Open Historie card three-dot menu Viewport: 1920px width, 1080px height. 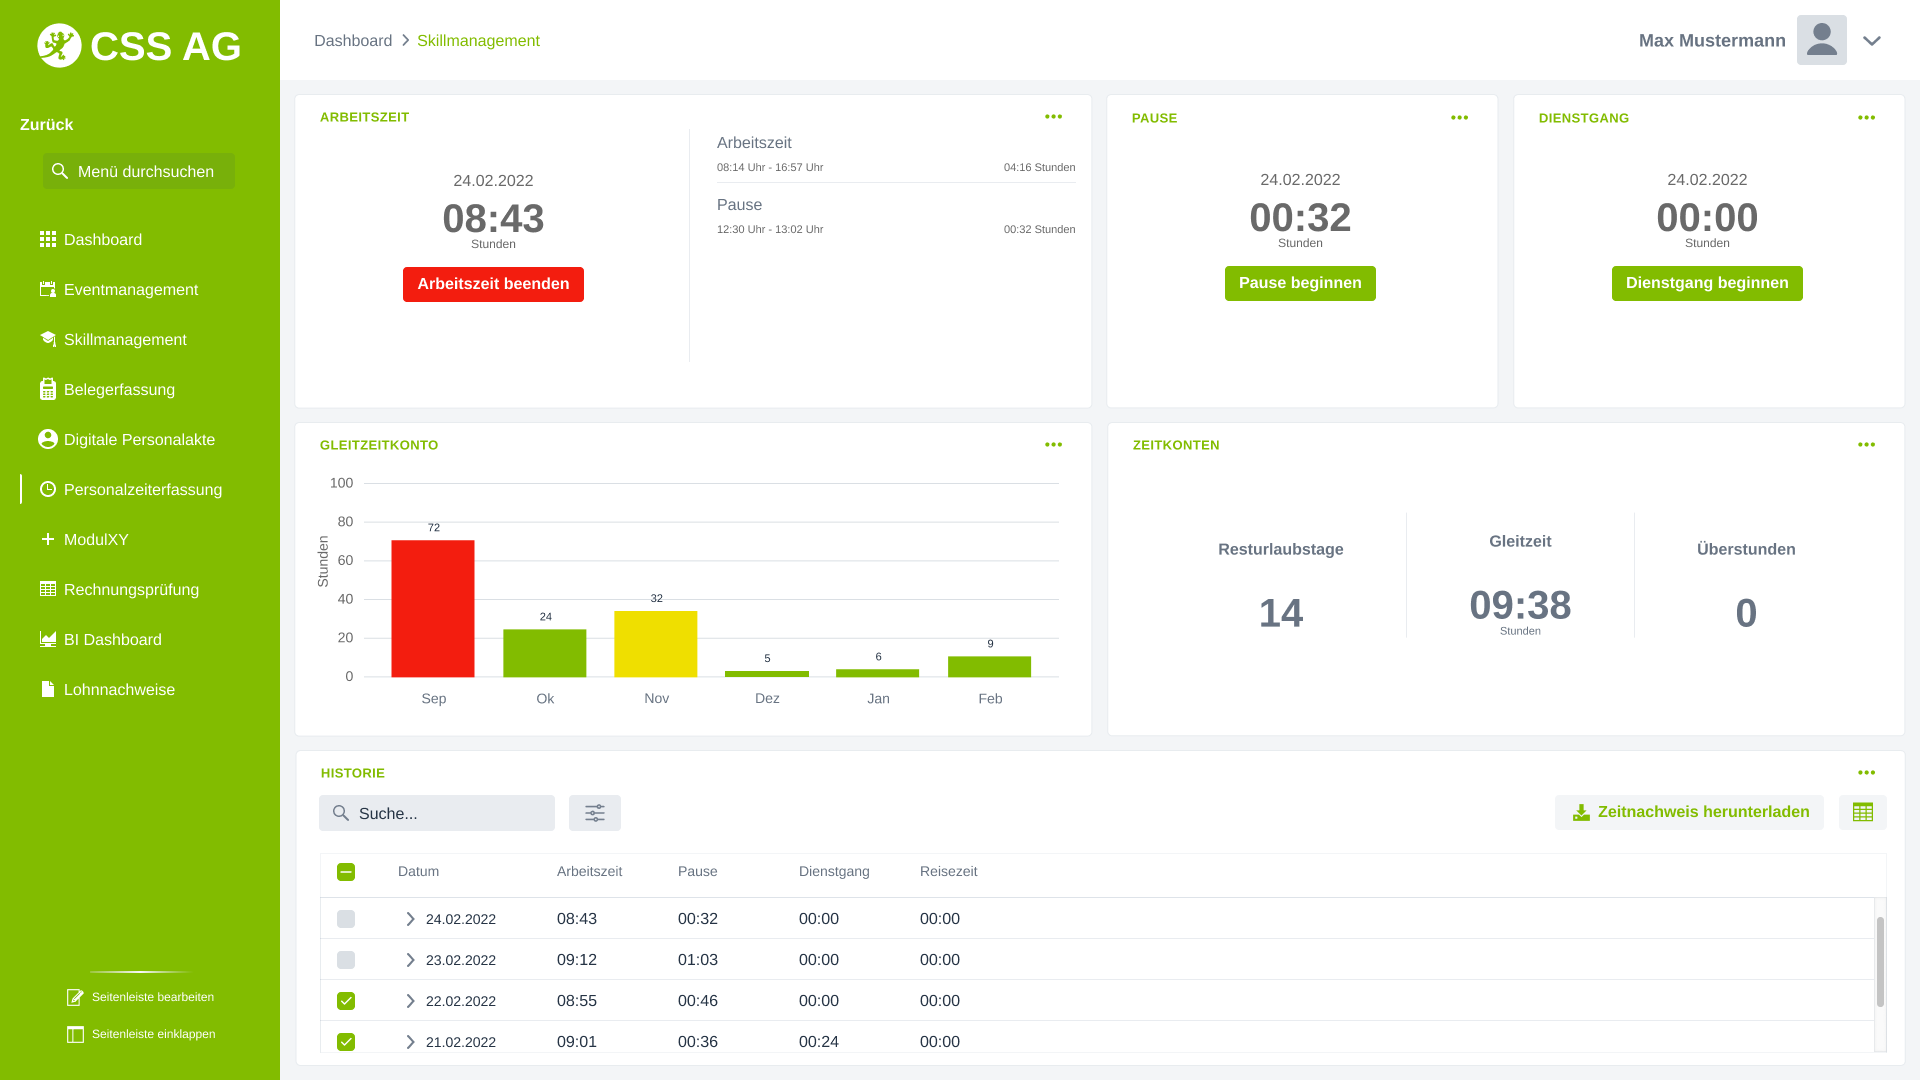pyautogui.click(x=1866, y=773)
